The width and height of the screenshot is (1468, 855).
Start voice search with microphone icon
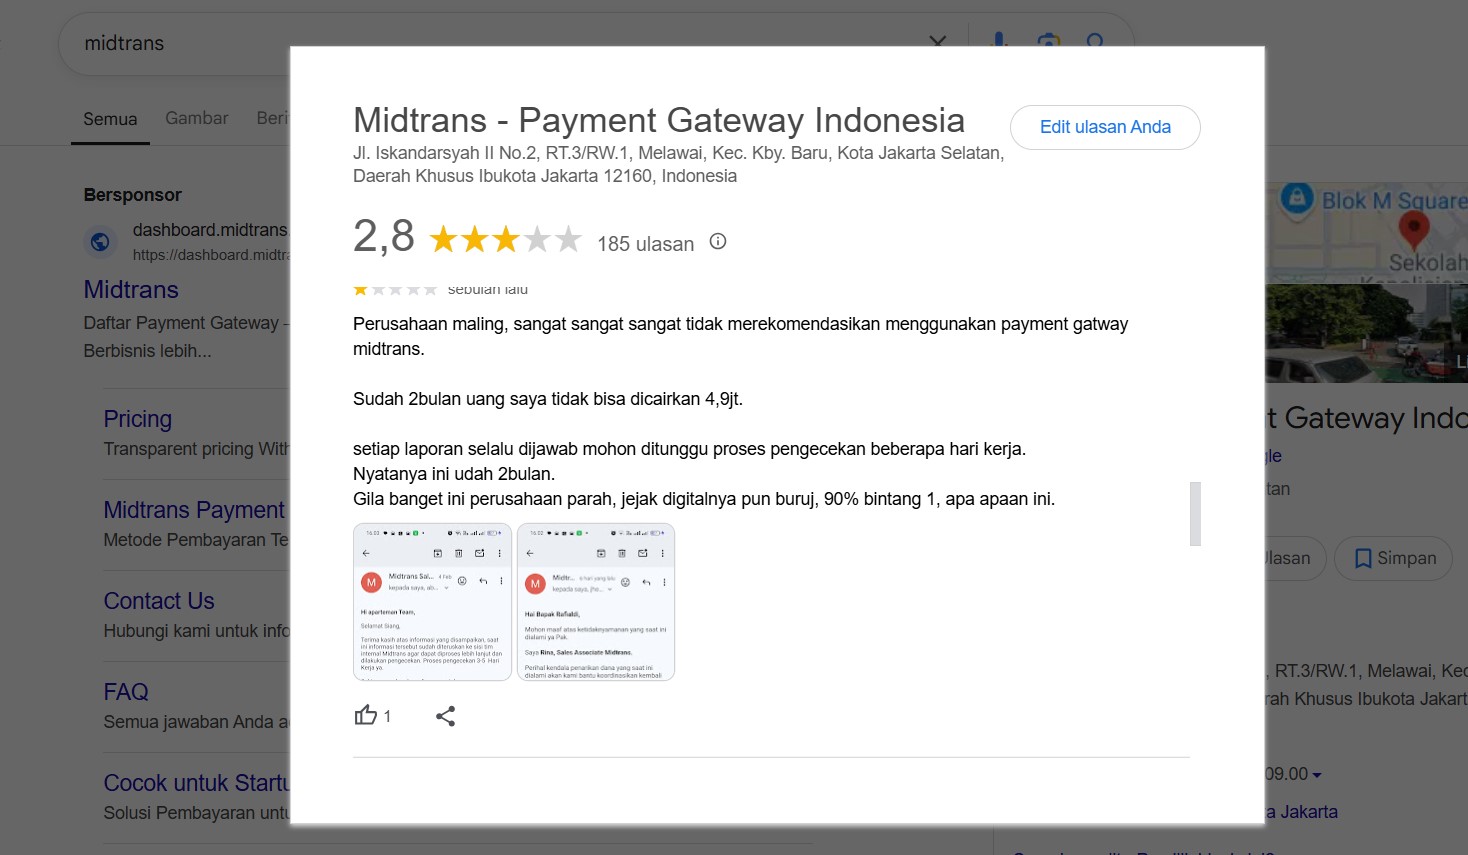point(998,42)
